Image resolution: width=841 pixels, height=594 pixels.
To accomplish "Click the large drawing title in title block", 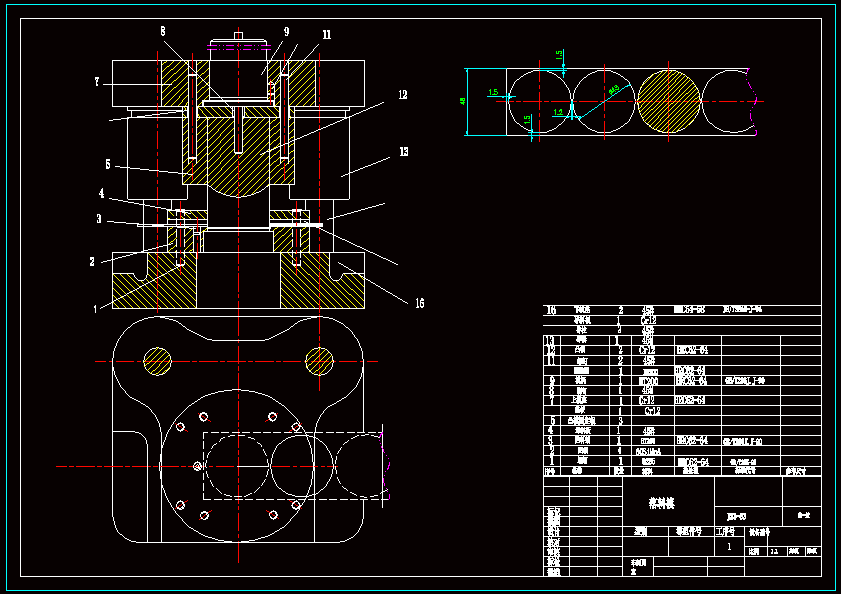I will [662, 503].
